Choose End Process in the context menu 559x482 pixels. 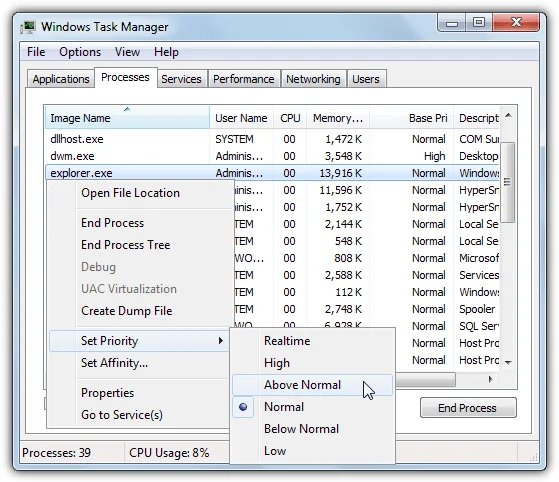[x=139, y=223]
